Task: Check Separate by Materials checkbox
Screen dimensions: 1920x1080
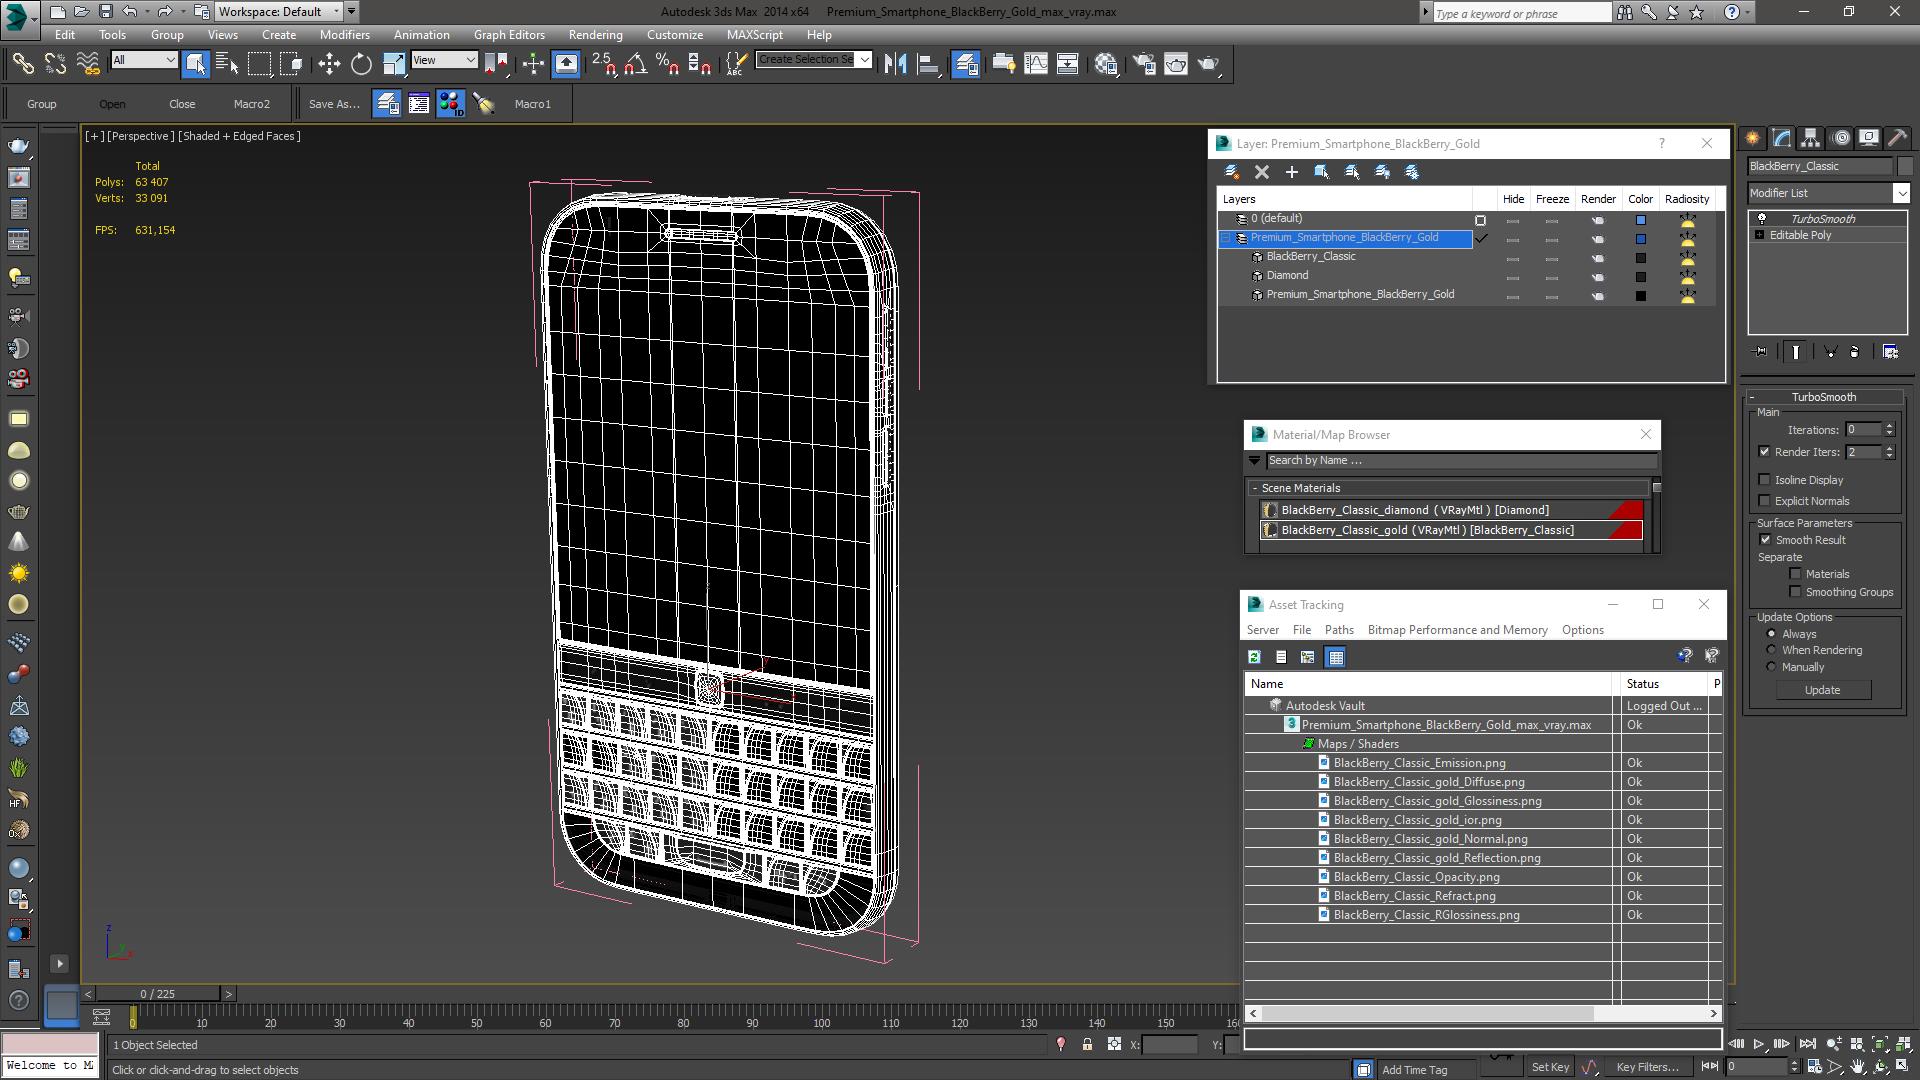Action: pos(1795,574)
